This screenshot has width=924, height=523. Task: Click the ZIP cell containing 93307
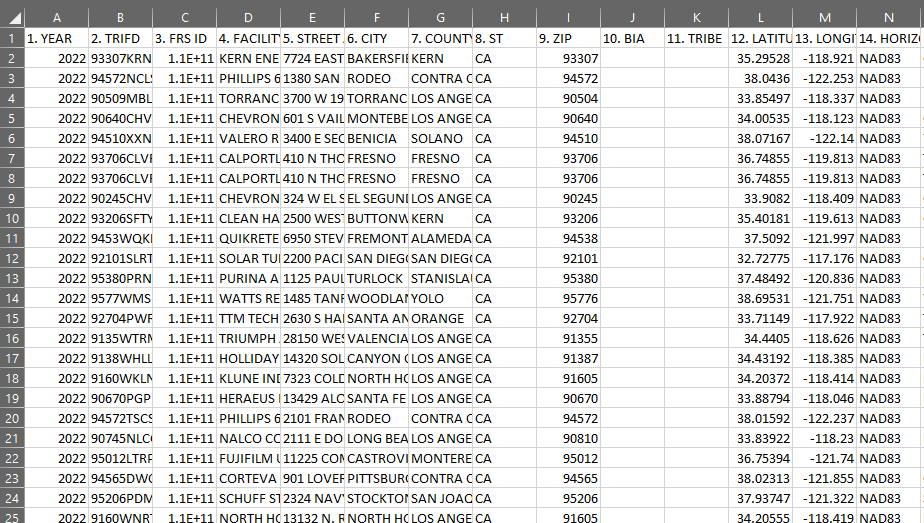(568, 58)
